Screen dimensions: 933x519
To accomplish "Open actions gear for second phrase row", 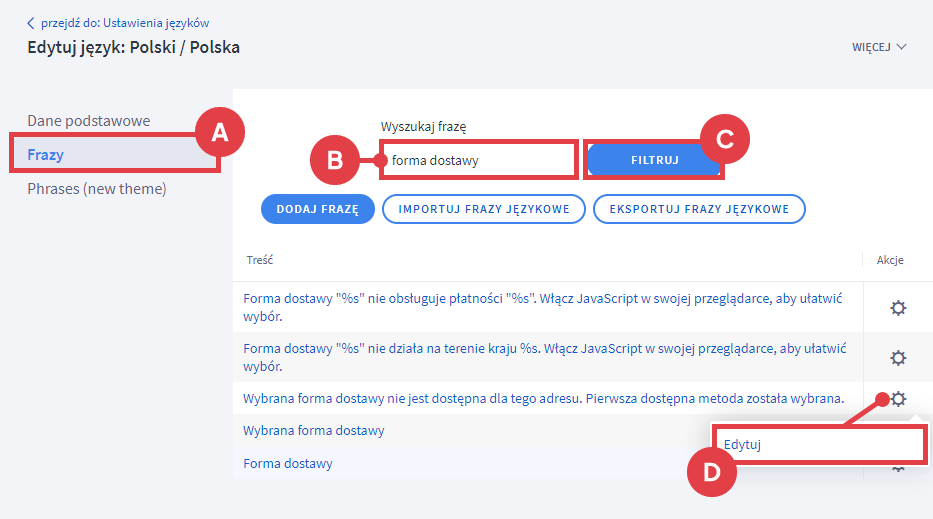I will (898, 357).
